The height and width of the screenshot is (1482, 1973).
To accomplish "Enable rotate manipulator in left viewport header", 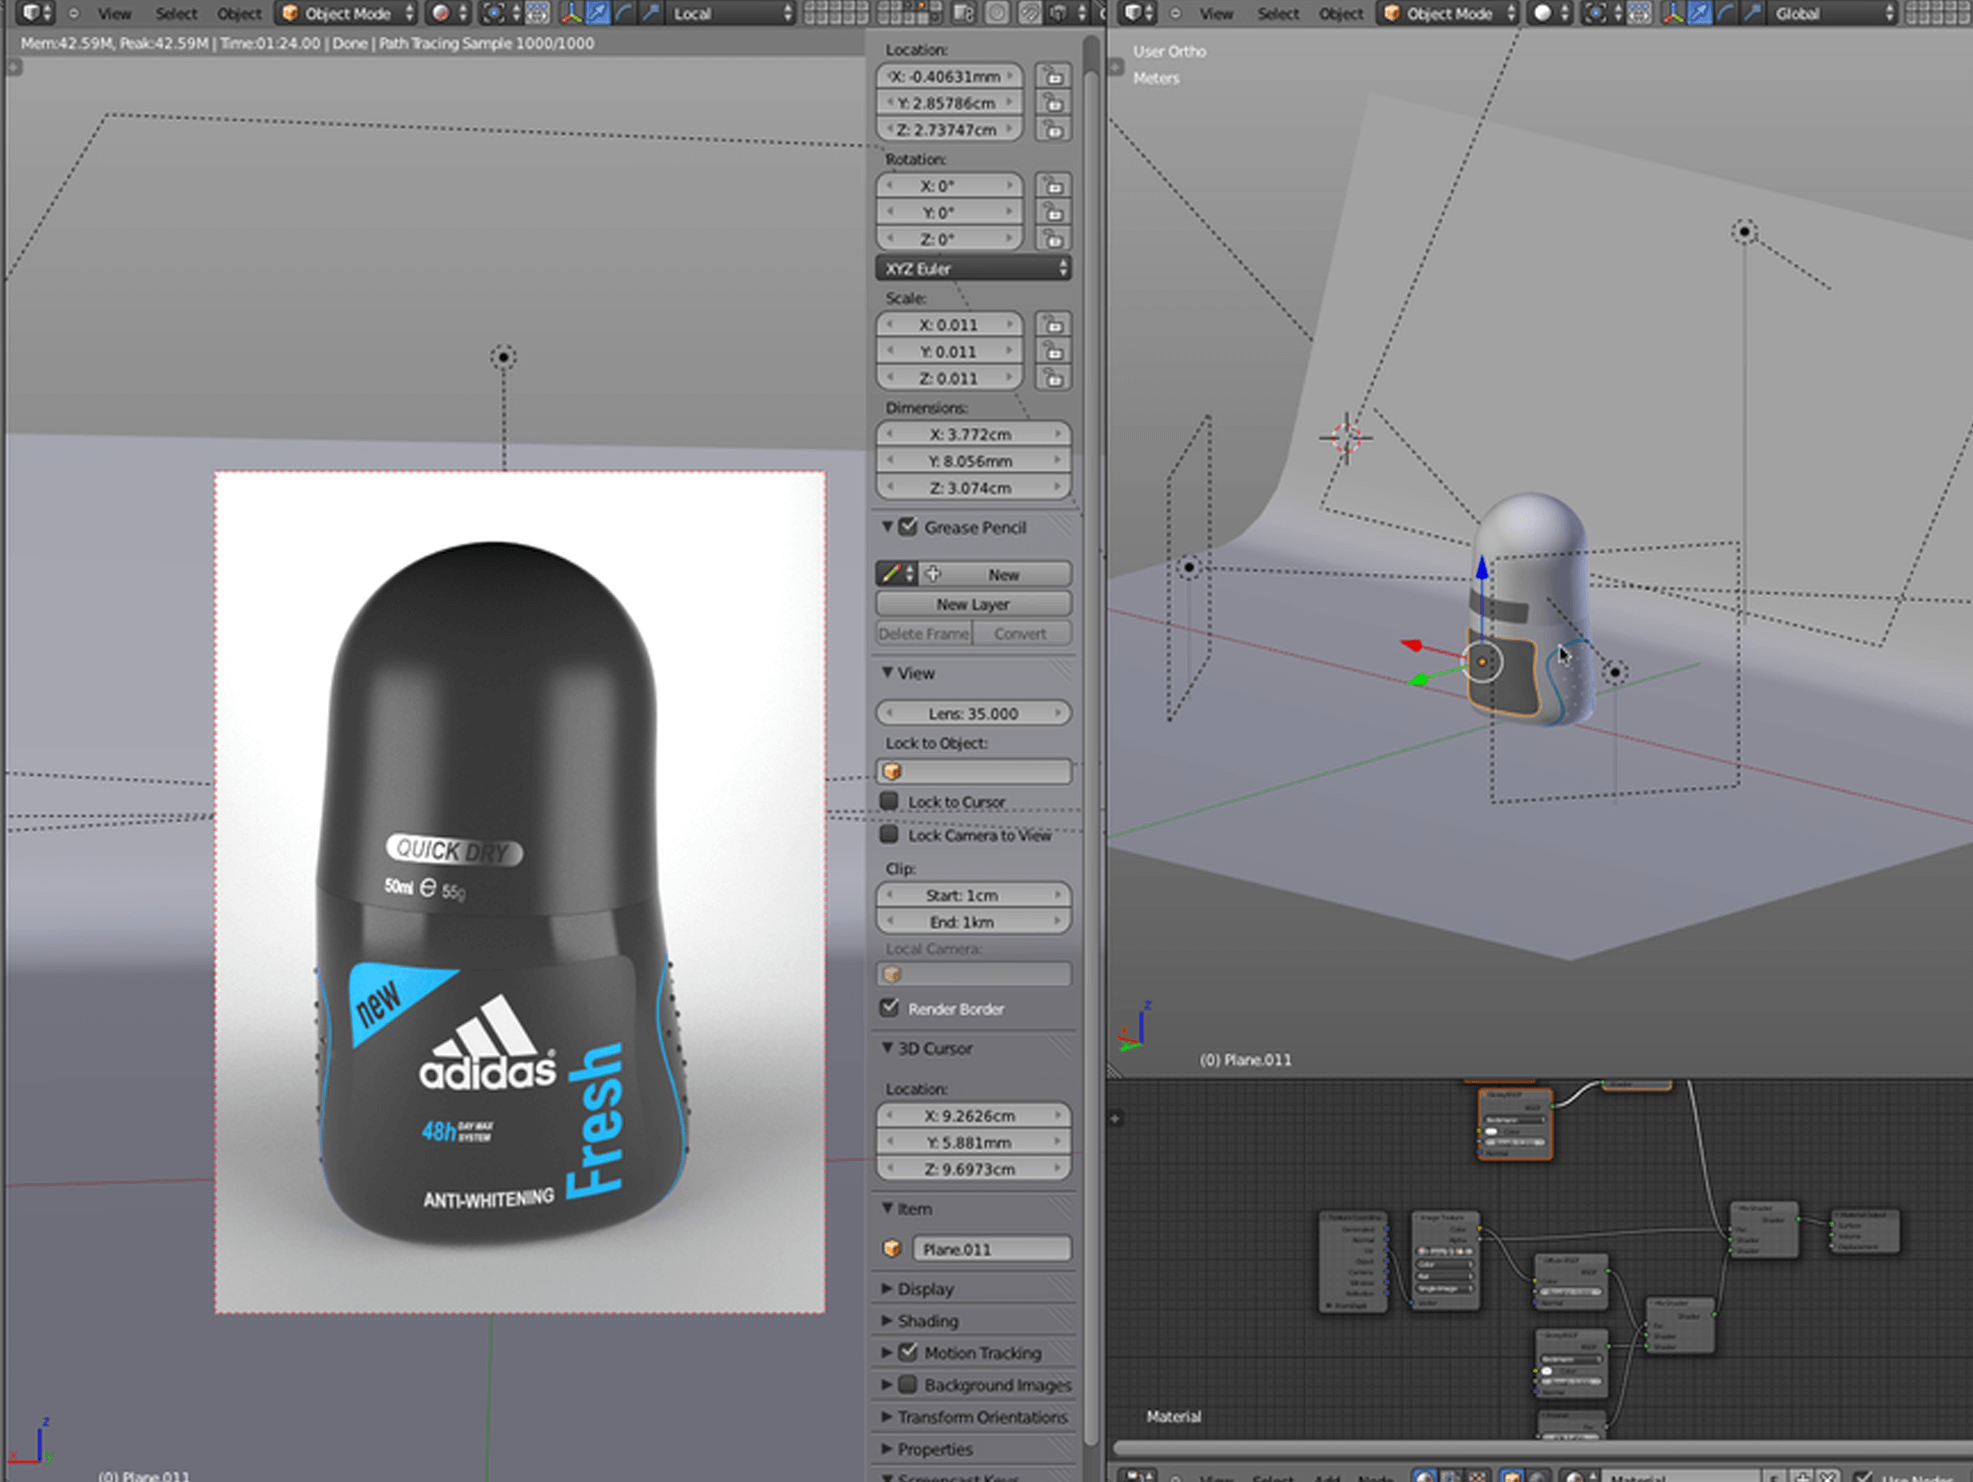I will (624, 13).
